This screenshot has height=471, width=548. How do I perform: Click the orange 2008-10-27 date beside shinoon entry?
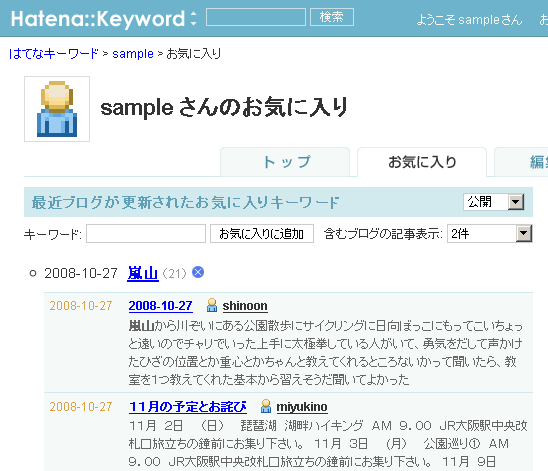click(x=81, y=306)
